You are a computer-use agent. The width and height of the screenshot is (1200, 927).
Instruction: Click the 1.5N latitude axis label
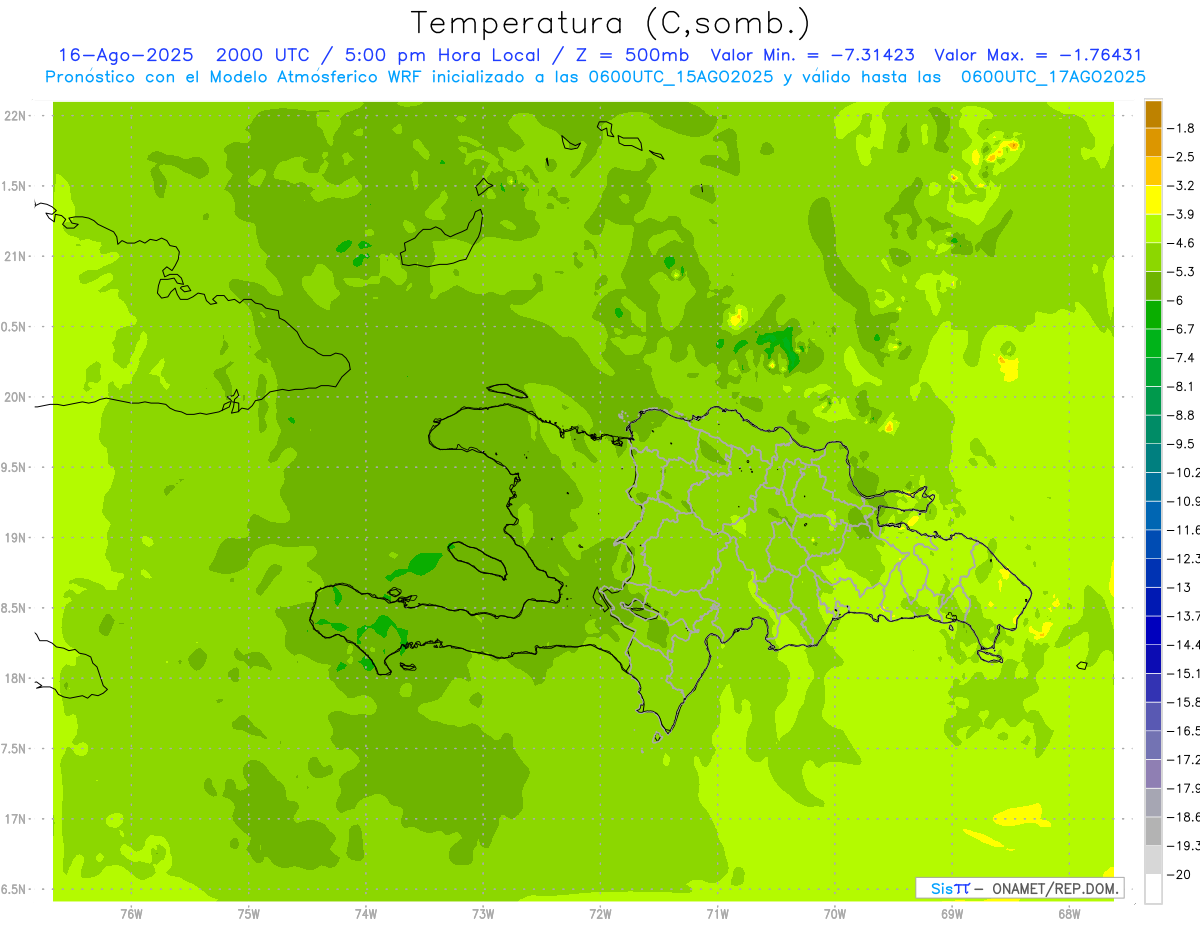click(15, 186)
